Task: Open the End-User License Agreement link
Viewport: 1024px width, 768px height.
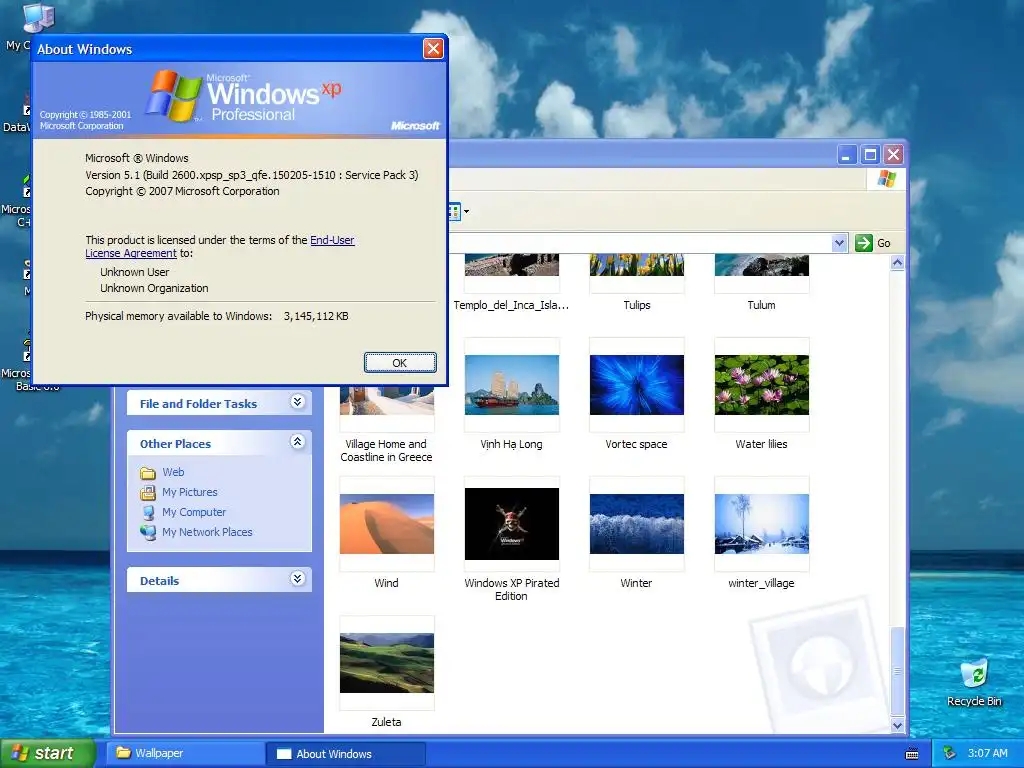Action: pos(219,247)
